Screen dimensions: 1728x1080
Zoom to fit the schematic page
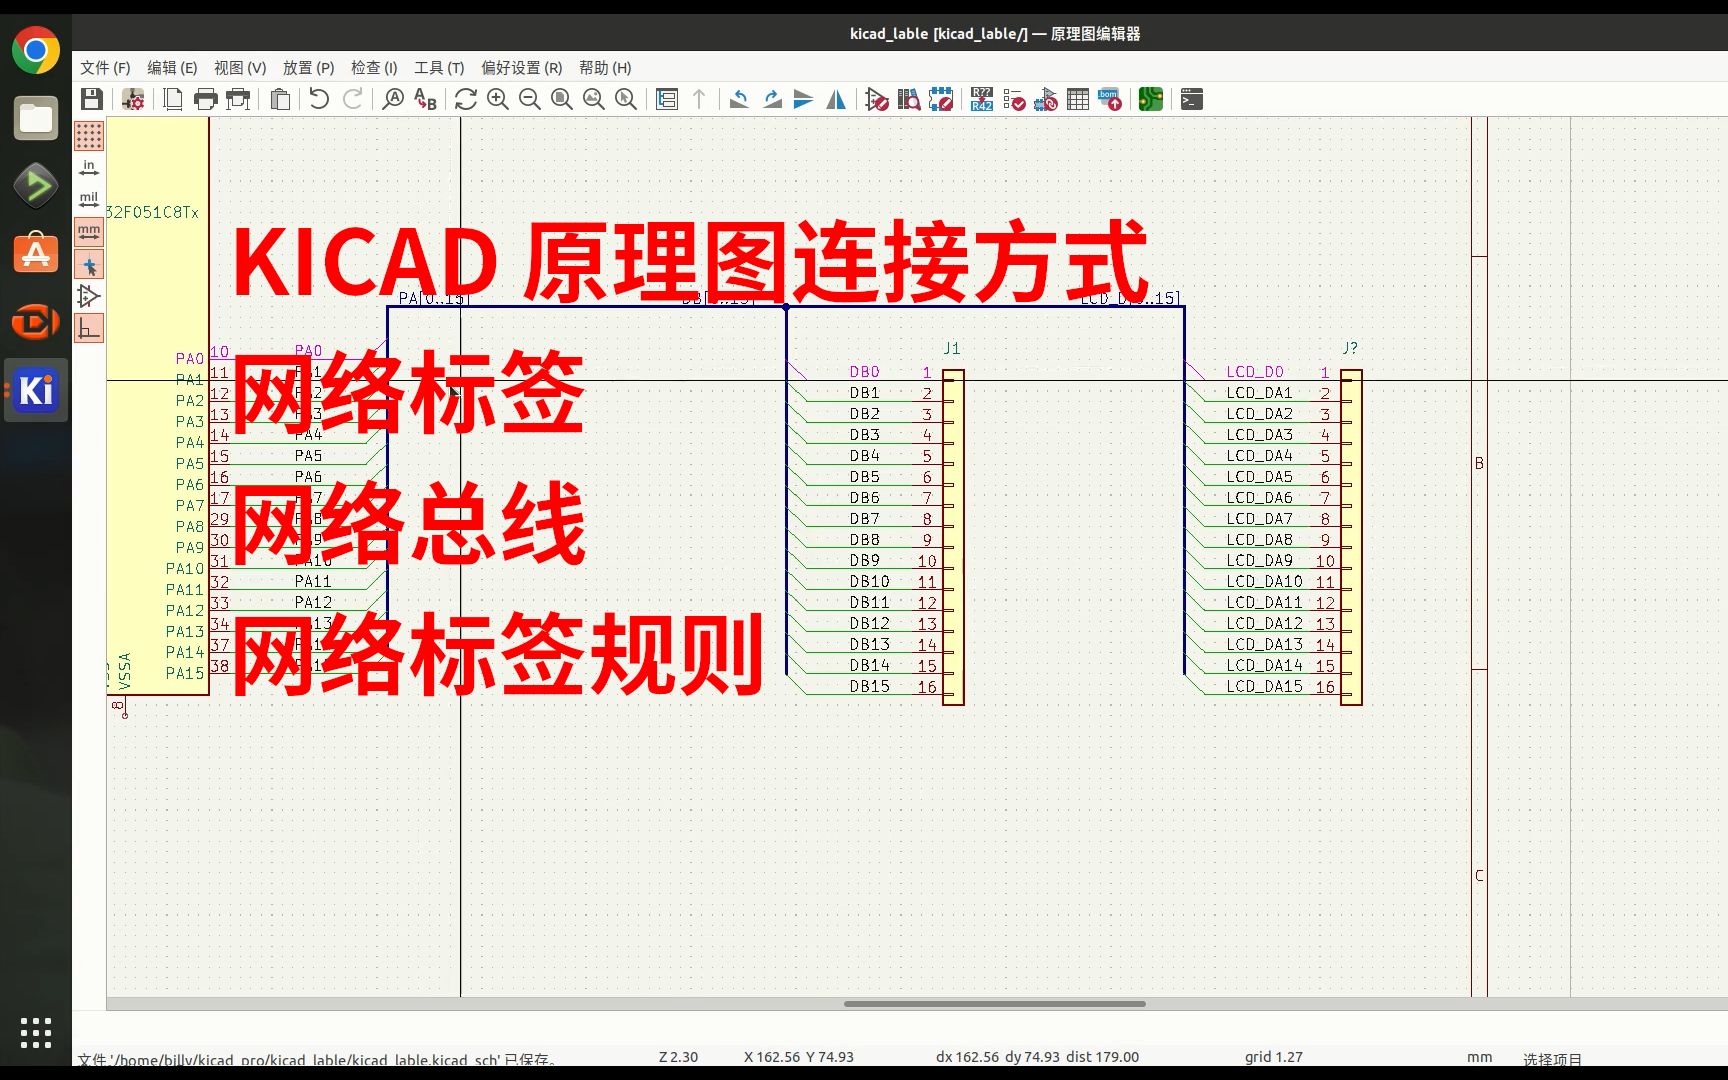coord(561,99)
